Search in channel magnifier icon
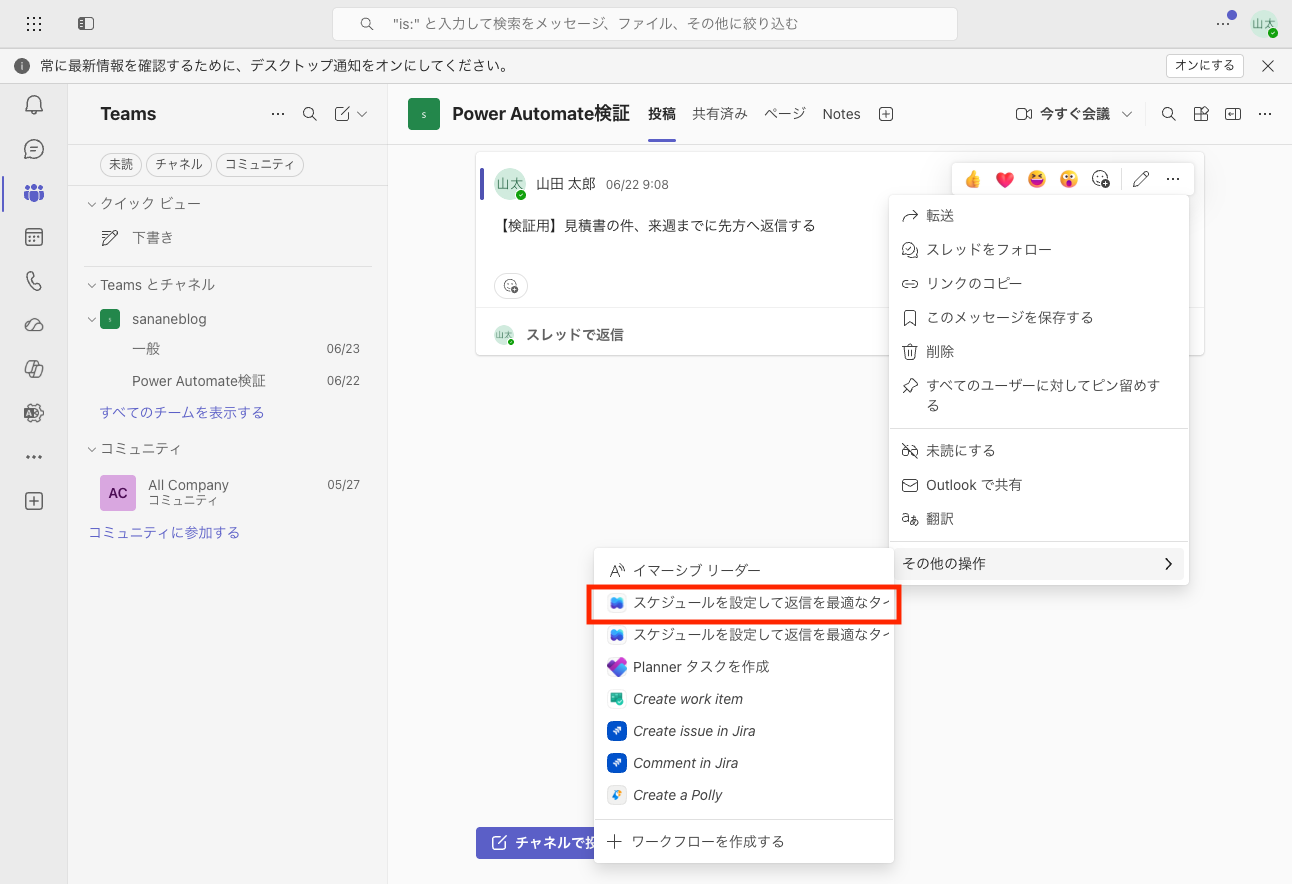 click(1168, 114)
